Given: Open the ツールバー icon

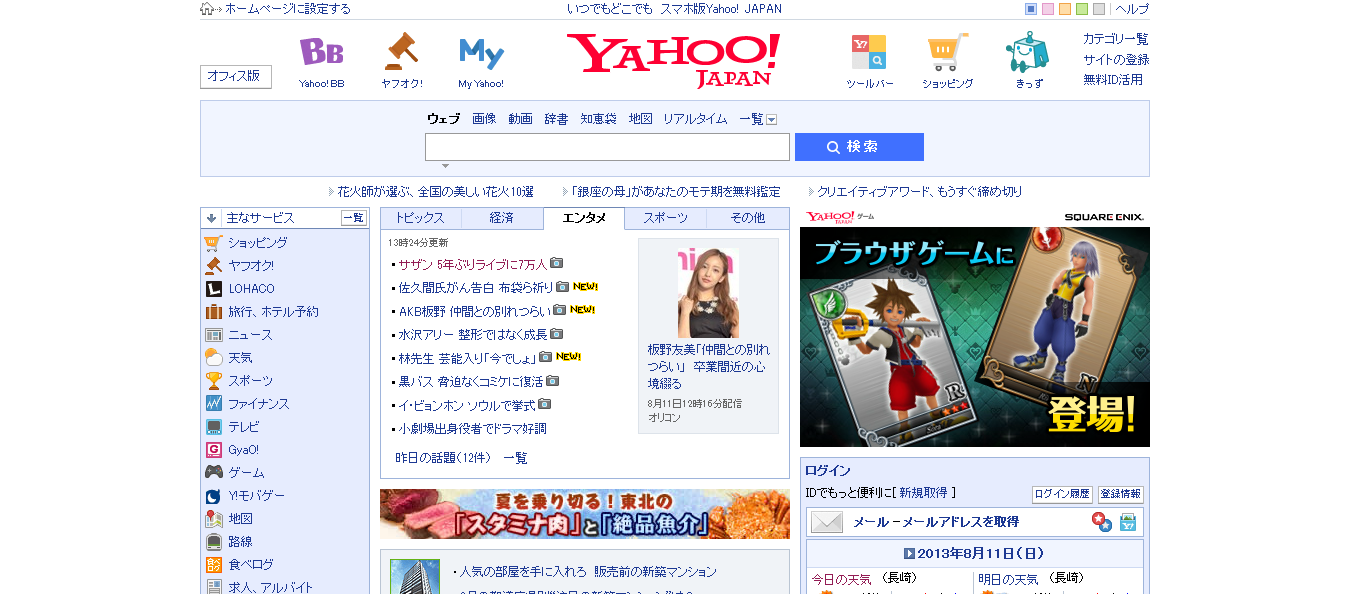Looking at the screenshot, I should [869, 51].
